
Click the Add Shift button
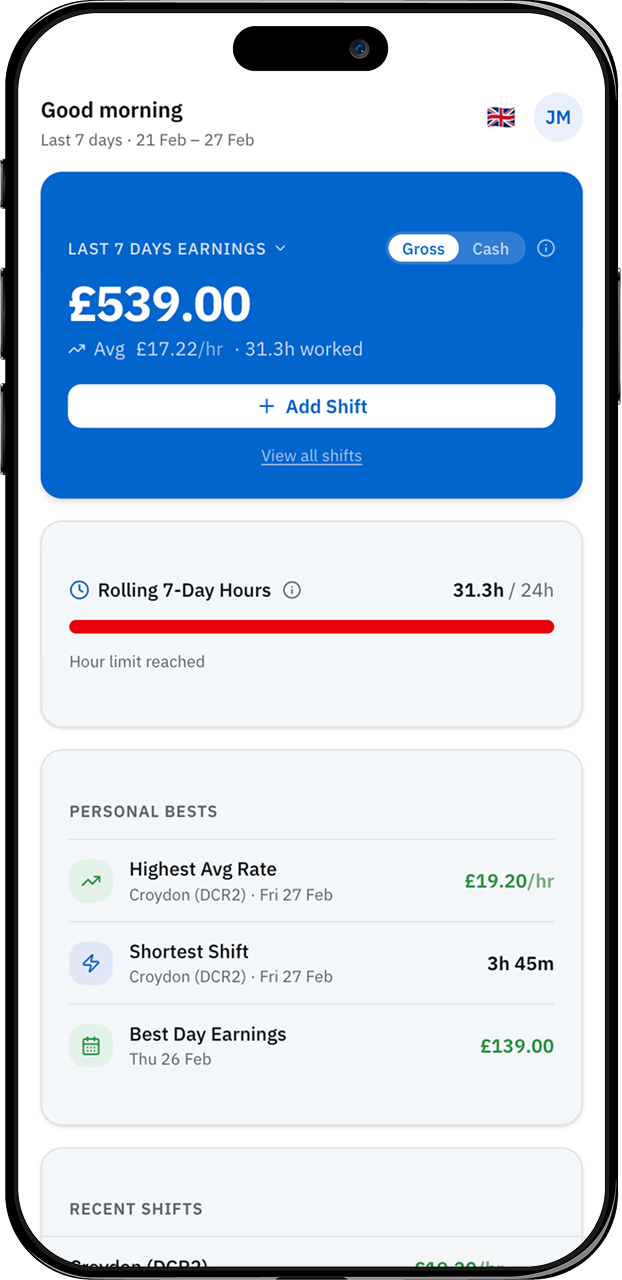(311, 406)
